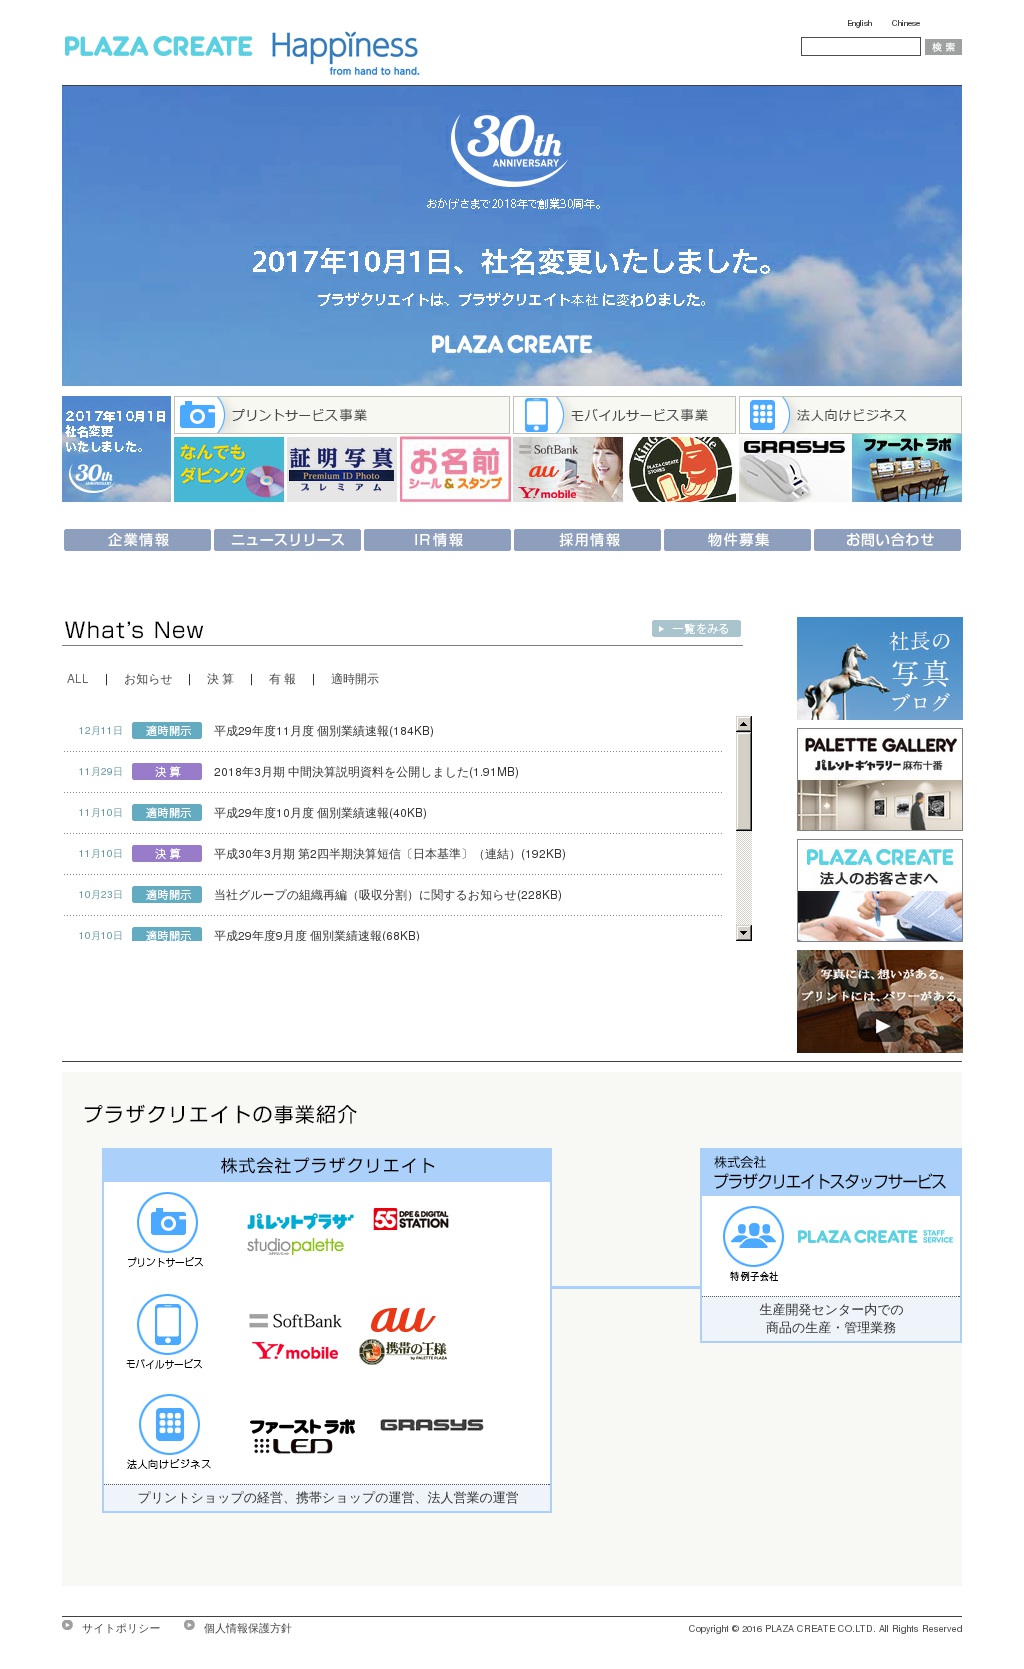Image resolution: width=1024 pixels, height=1669 pixels.
Task: Open the 証明写真 Premium ID Photo banner
Action: pos(342,469)
